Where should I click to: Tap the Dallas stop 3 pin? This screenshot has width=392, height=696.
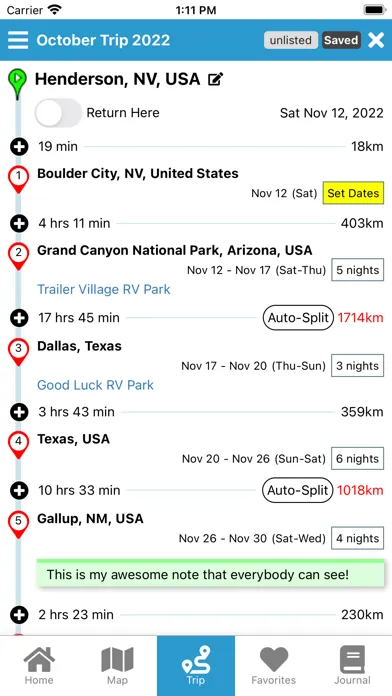(18, 352)
